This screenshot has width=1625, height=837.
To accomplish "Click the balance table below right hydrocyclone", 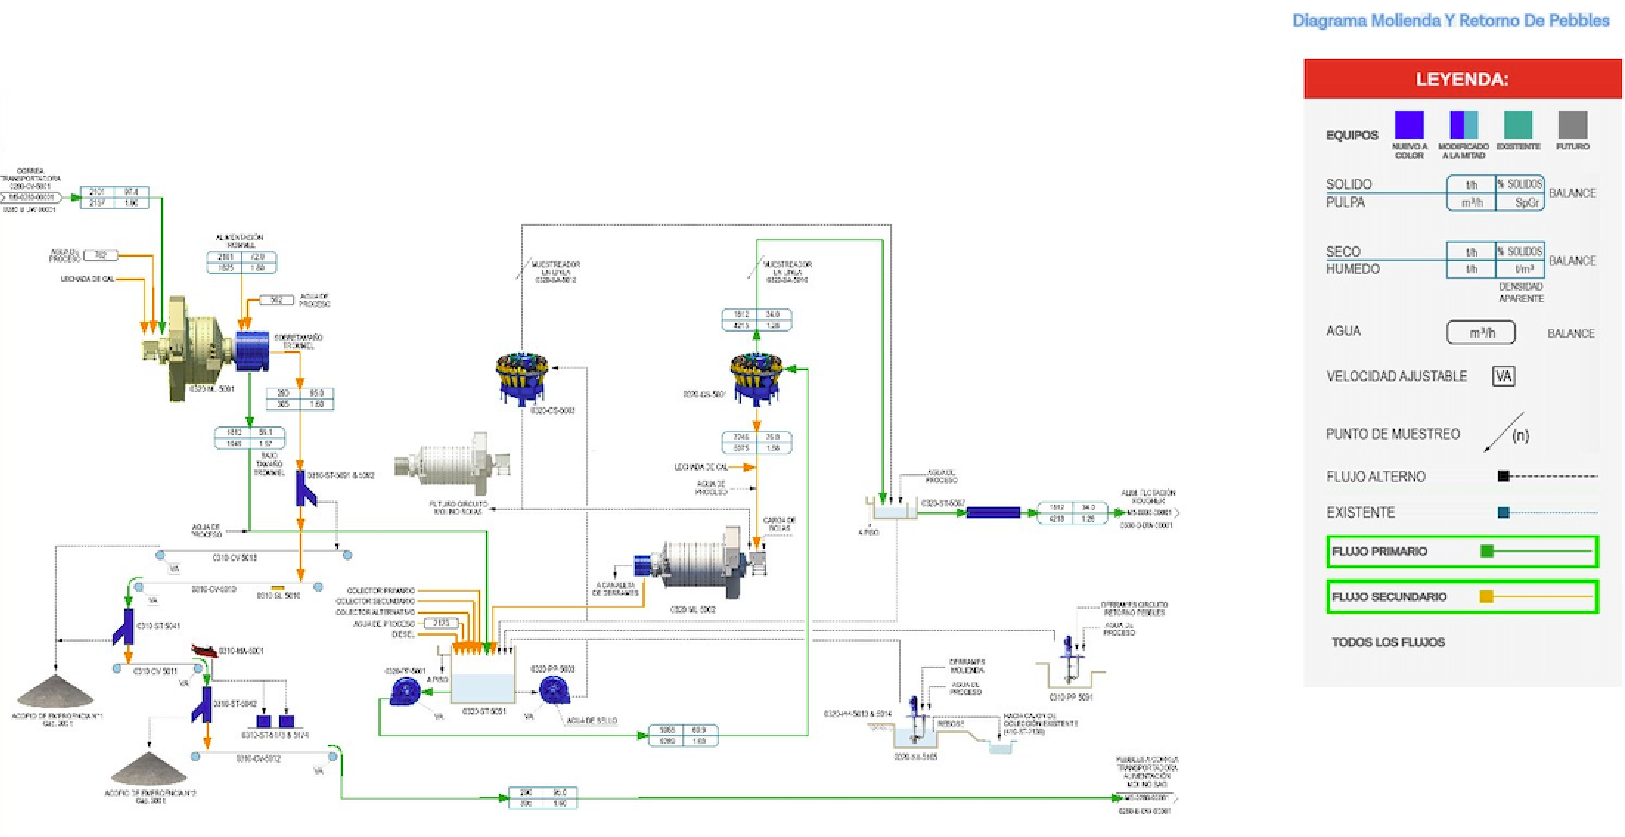I will click(x=757, y=442).
